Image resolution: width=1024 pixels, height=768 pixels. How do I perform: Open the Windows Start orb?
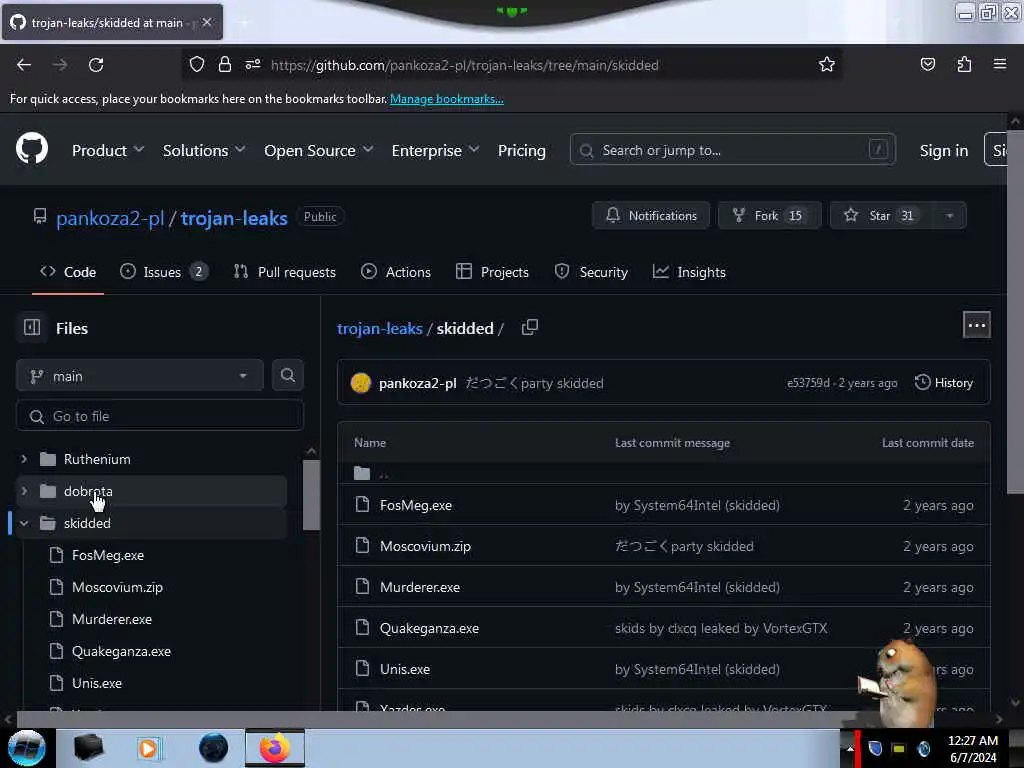[27, 748]
